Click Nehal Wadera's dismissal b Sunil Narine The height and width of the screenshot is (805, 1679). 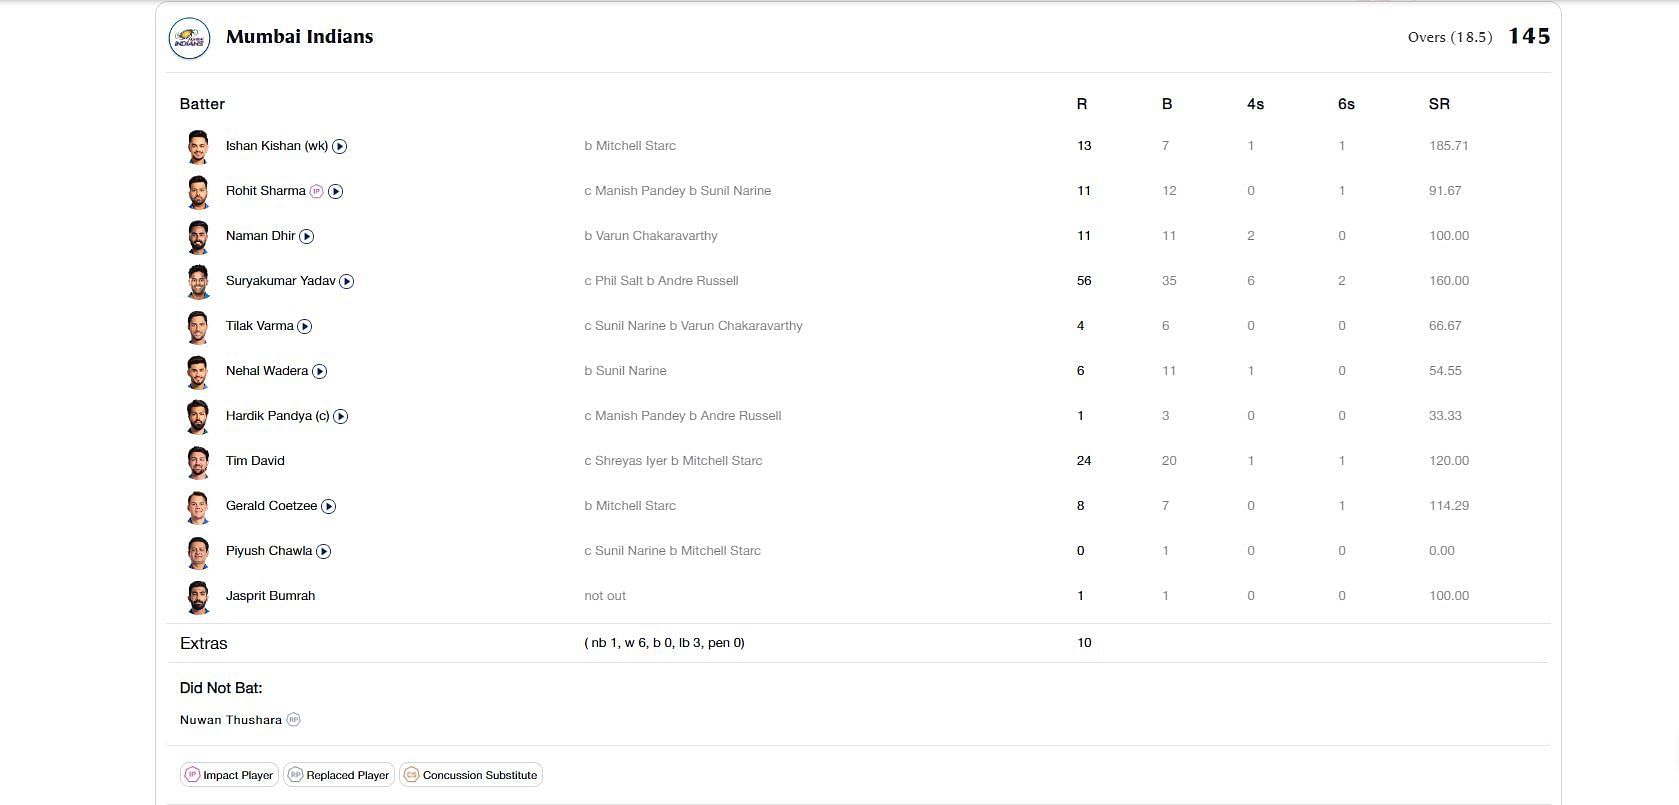(625, 371)
